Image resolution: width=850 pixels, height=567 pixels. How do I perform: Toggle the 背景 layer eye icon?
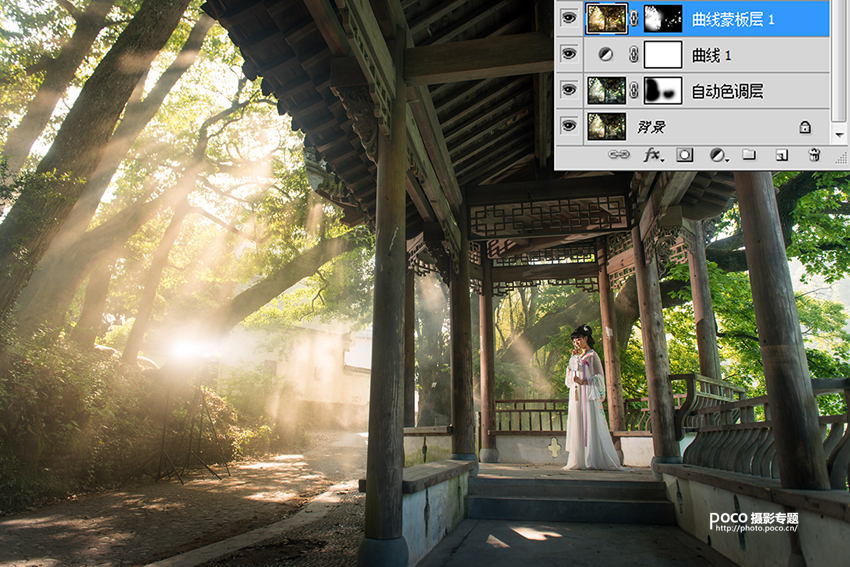pyautogui.click(x=569, y=127)
